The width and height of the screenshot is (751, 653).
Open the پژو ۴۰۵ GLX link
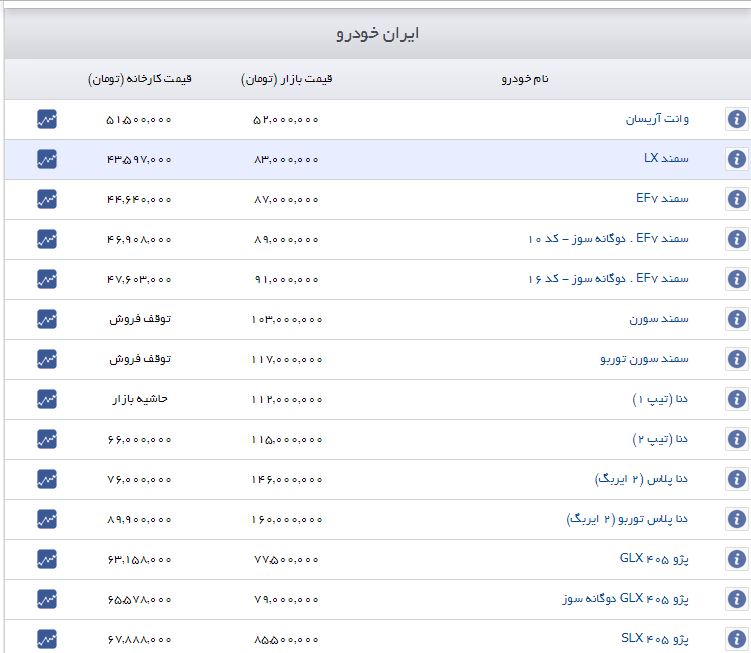click(654, 559)
